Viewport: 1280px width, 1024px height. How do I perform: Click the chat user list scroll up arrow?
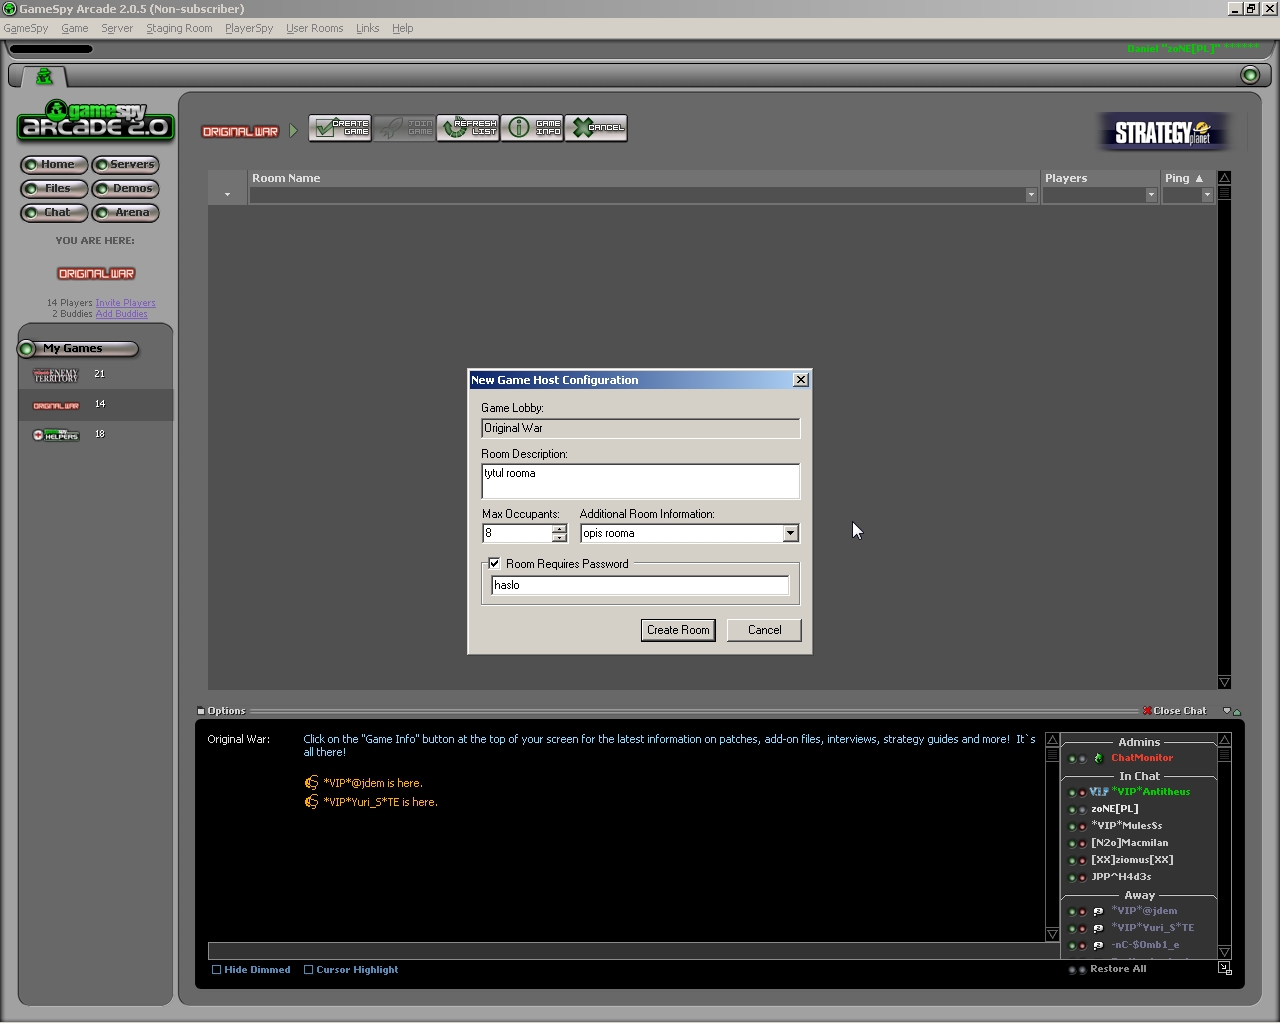click(1224, 739)
